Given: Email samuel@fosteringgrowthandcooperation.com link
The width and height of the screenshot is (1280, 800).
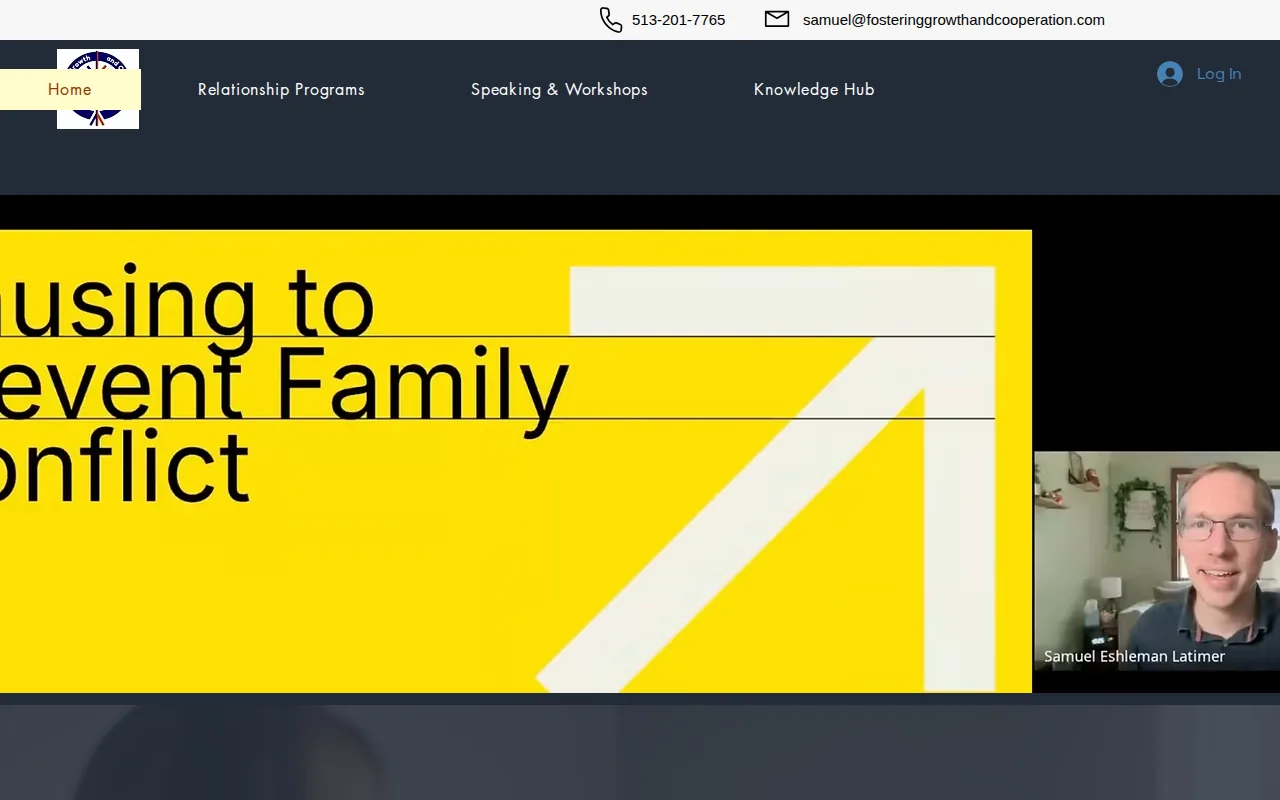Looking at the screenshot, I should pos(954,20).
